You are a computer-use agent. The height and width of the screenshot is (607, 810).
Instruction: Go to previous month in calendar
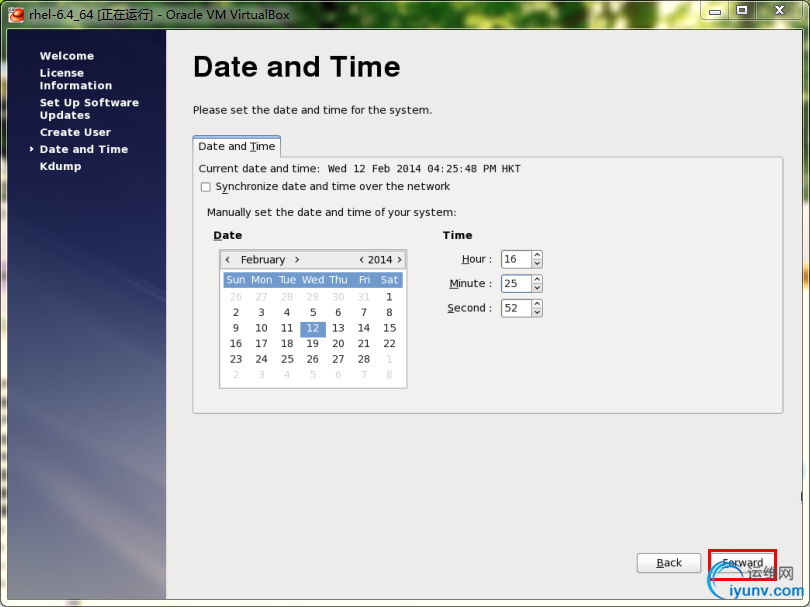coord(228,259)
